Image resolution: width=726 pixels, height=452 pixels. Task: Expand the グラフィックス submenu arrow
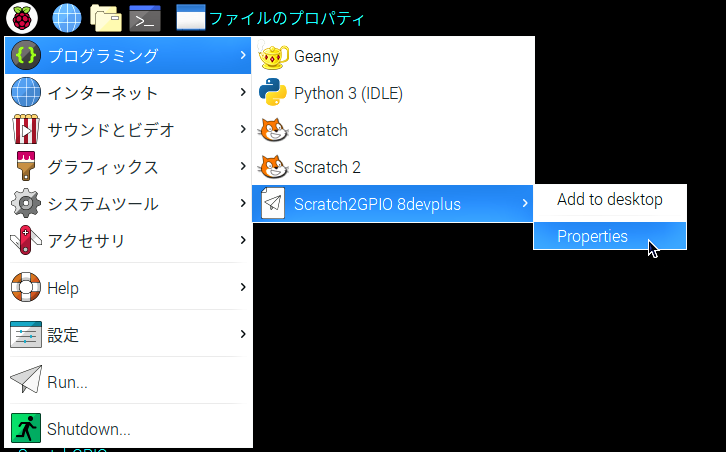[243, 166]
